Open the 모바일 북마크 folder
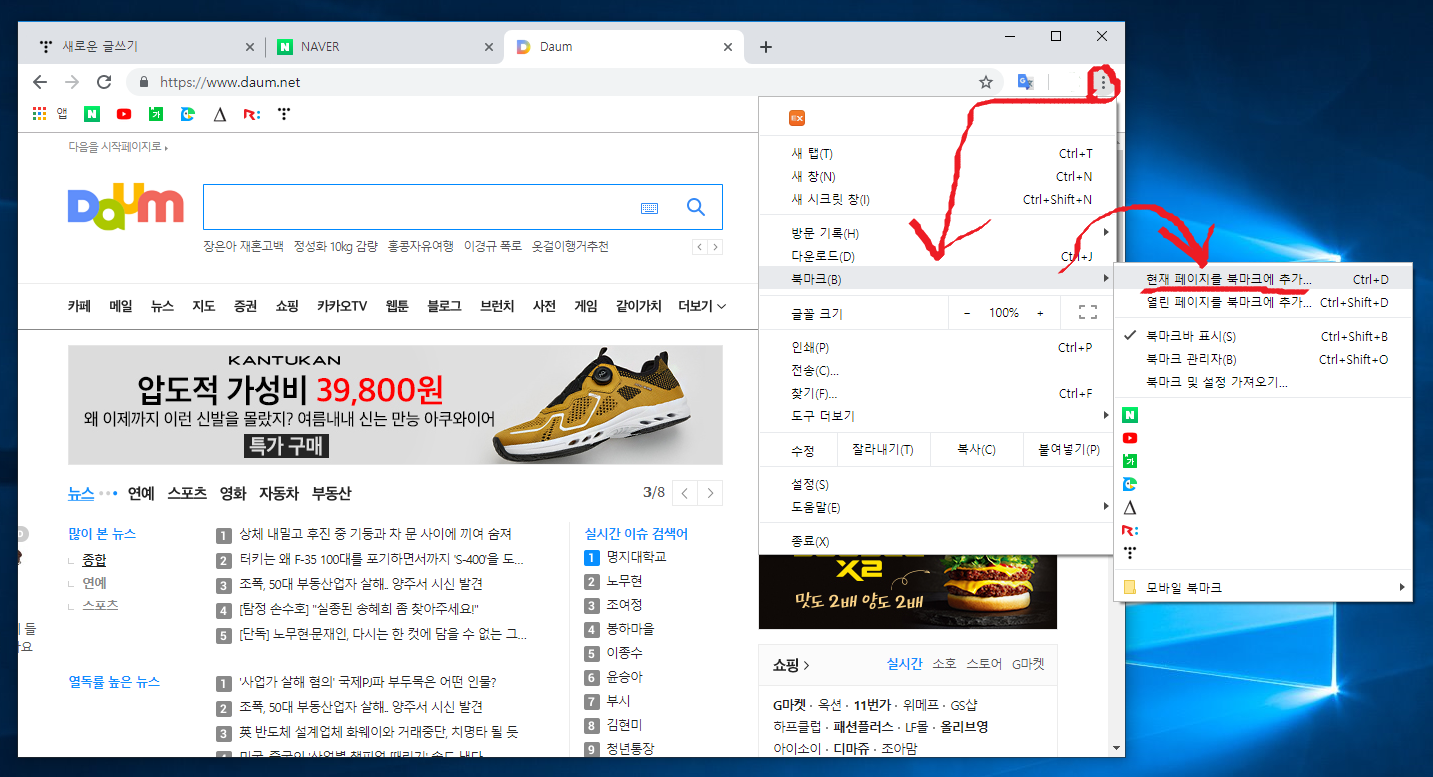This screenshot has height=777, width=1433. tap(1263, 587)
